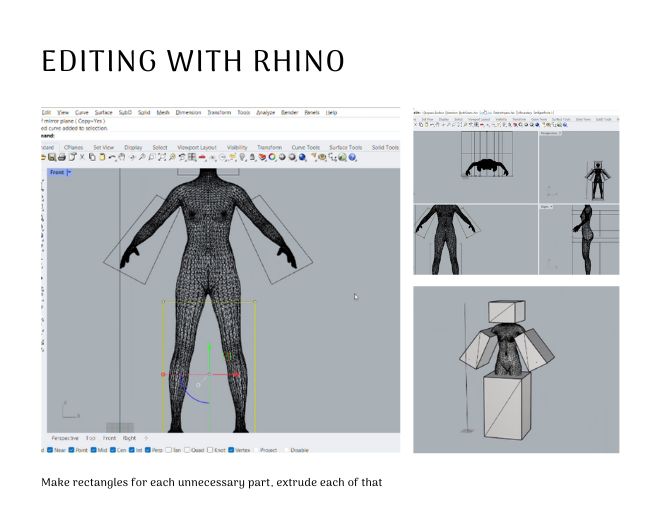Screen dimensions: 660x528
Task: Switch to the Perspective viewport tab
Action: (65, 438)
